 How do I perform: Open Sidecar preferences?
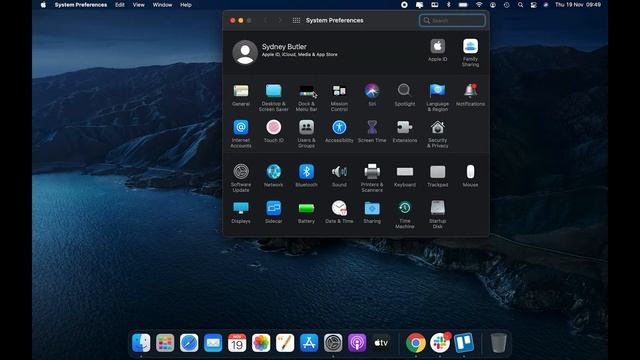coord(273,212)
